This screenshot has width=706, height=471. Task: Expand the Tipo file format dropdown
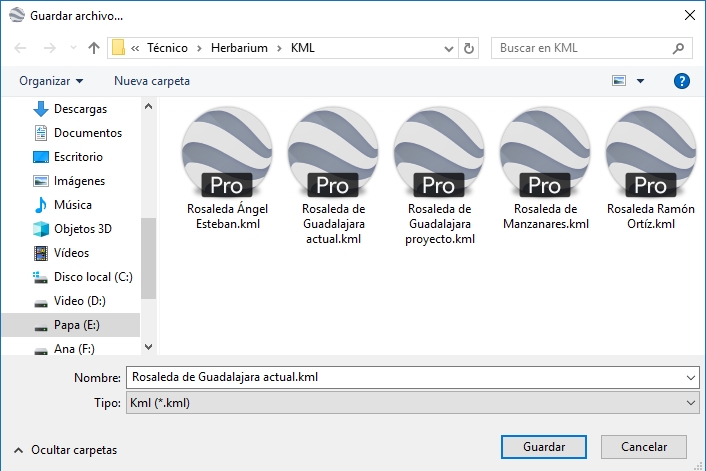click(692, 402)
